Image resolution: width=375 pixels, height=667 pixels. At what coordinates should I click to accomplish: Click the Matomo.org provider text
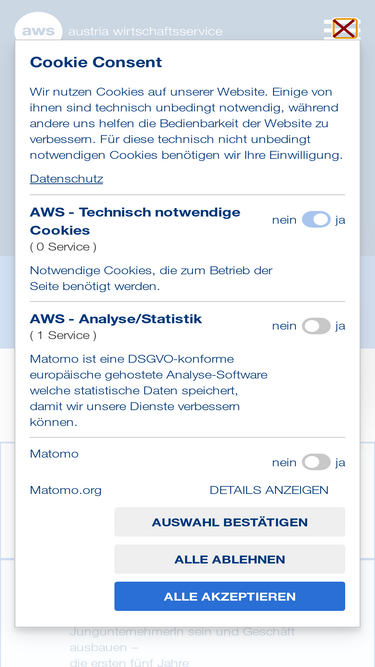[x=66, y=490]
